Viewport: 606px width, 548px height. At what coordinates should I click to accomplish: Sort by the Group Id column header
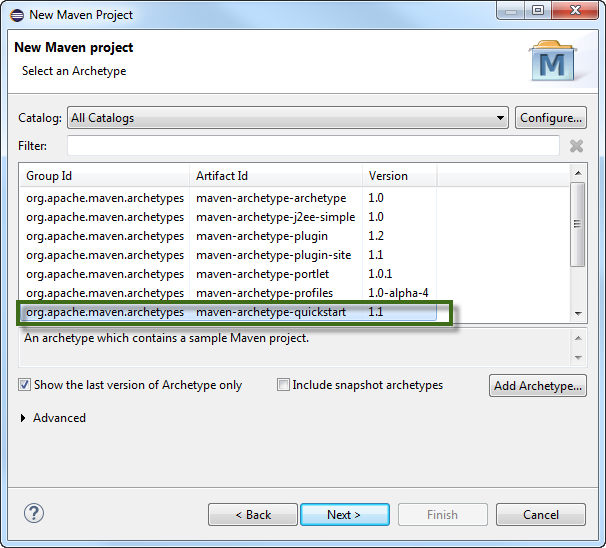pos(104,176)
